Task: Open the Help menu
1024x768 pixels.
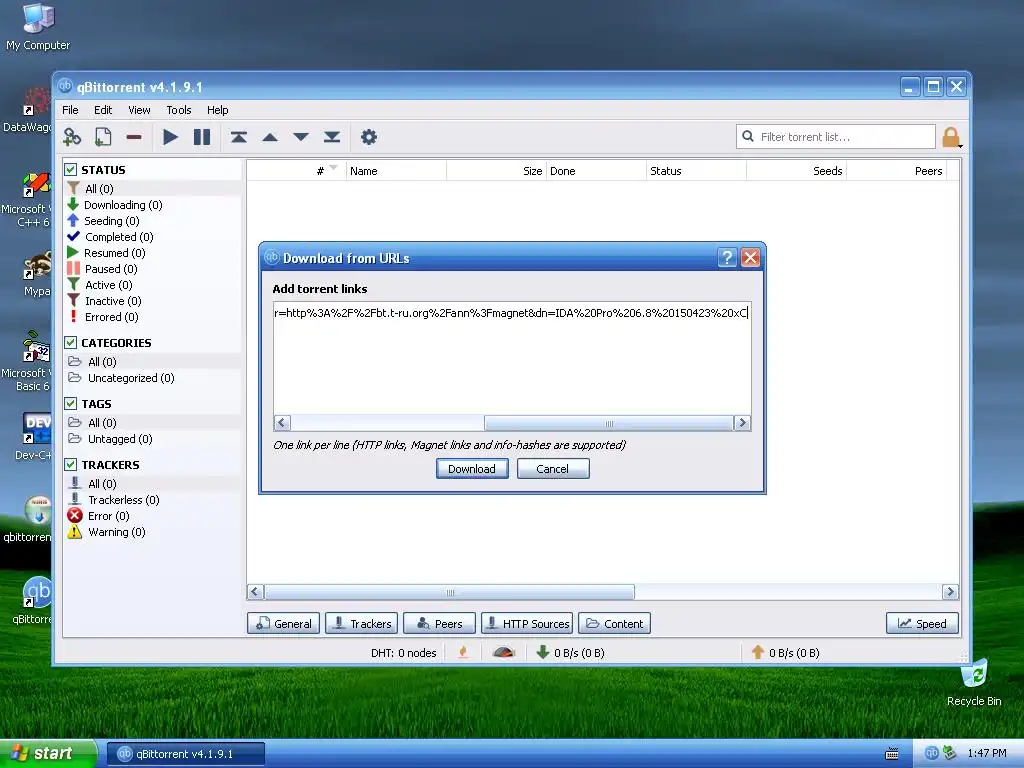Action: point(217,110)
